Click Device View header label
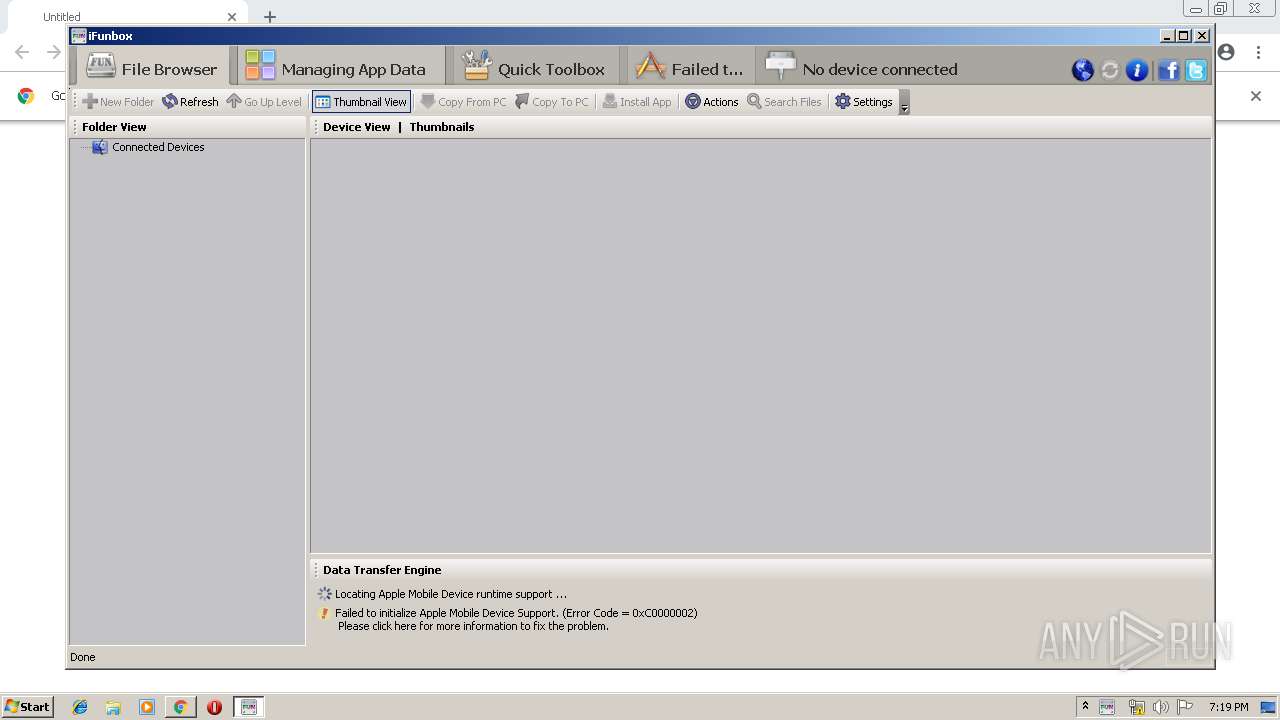Screen dimensions: 1280x720 [357, 127]
